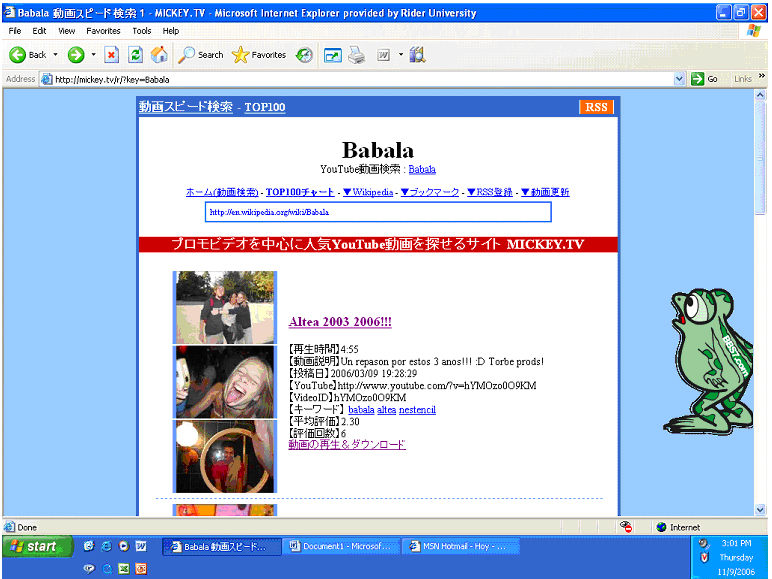
Task: Click the scrollbar down arrow
Action: click(760, 510)
